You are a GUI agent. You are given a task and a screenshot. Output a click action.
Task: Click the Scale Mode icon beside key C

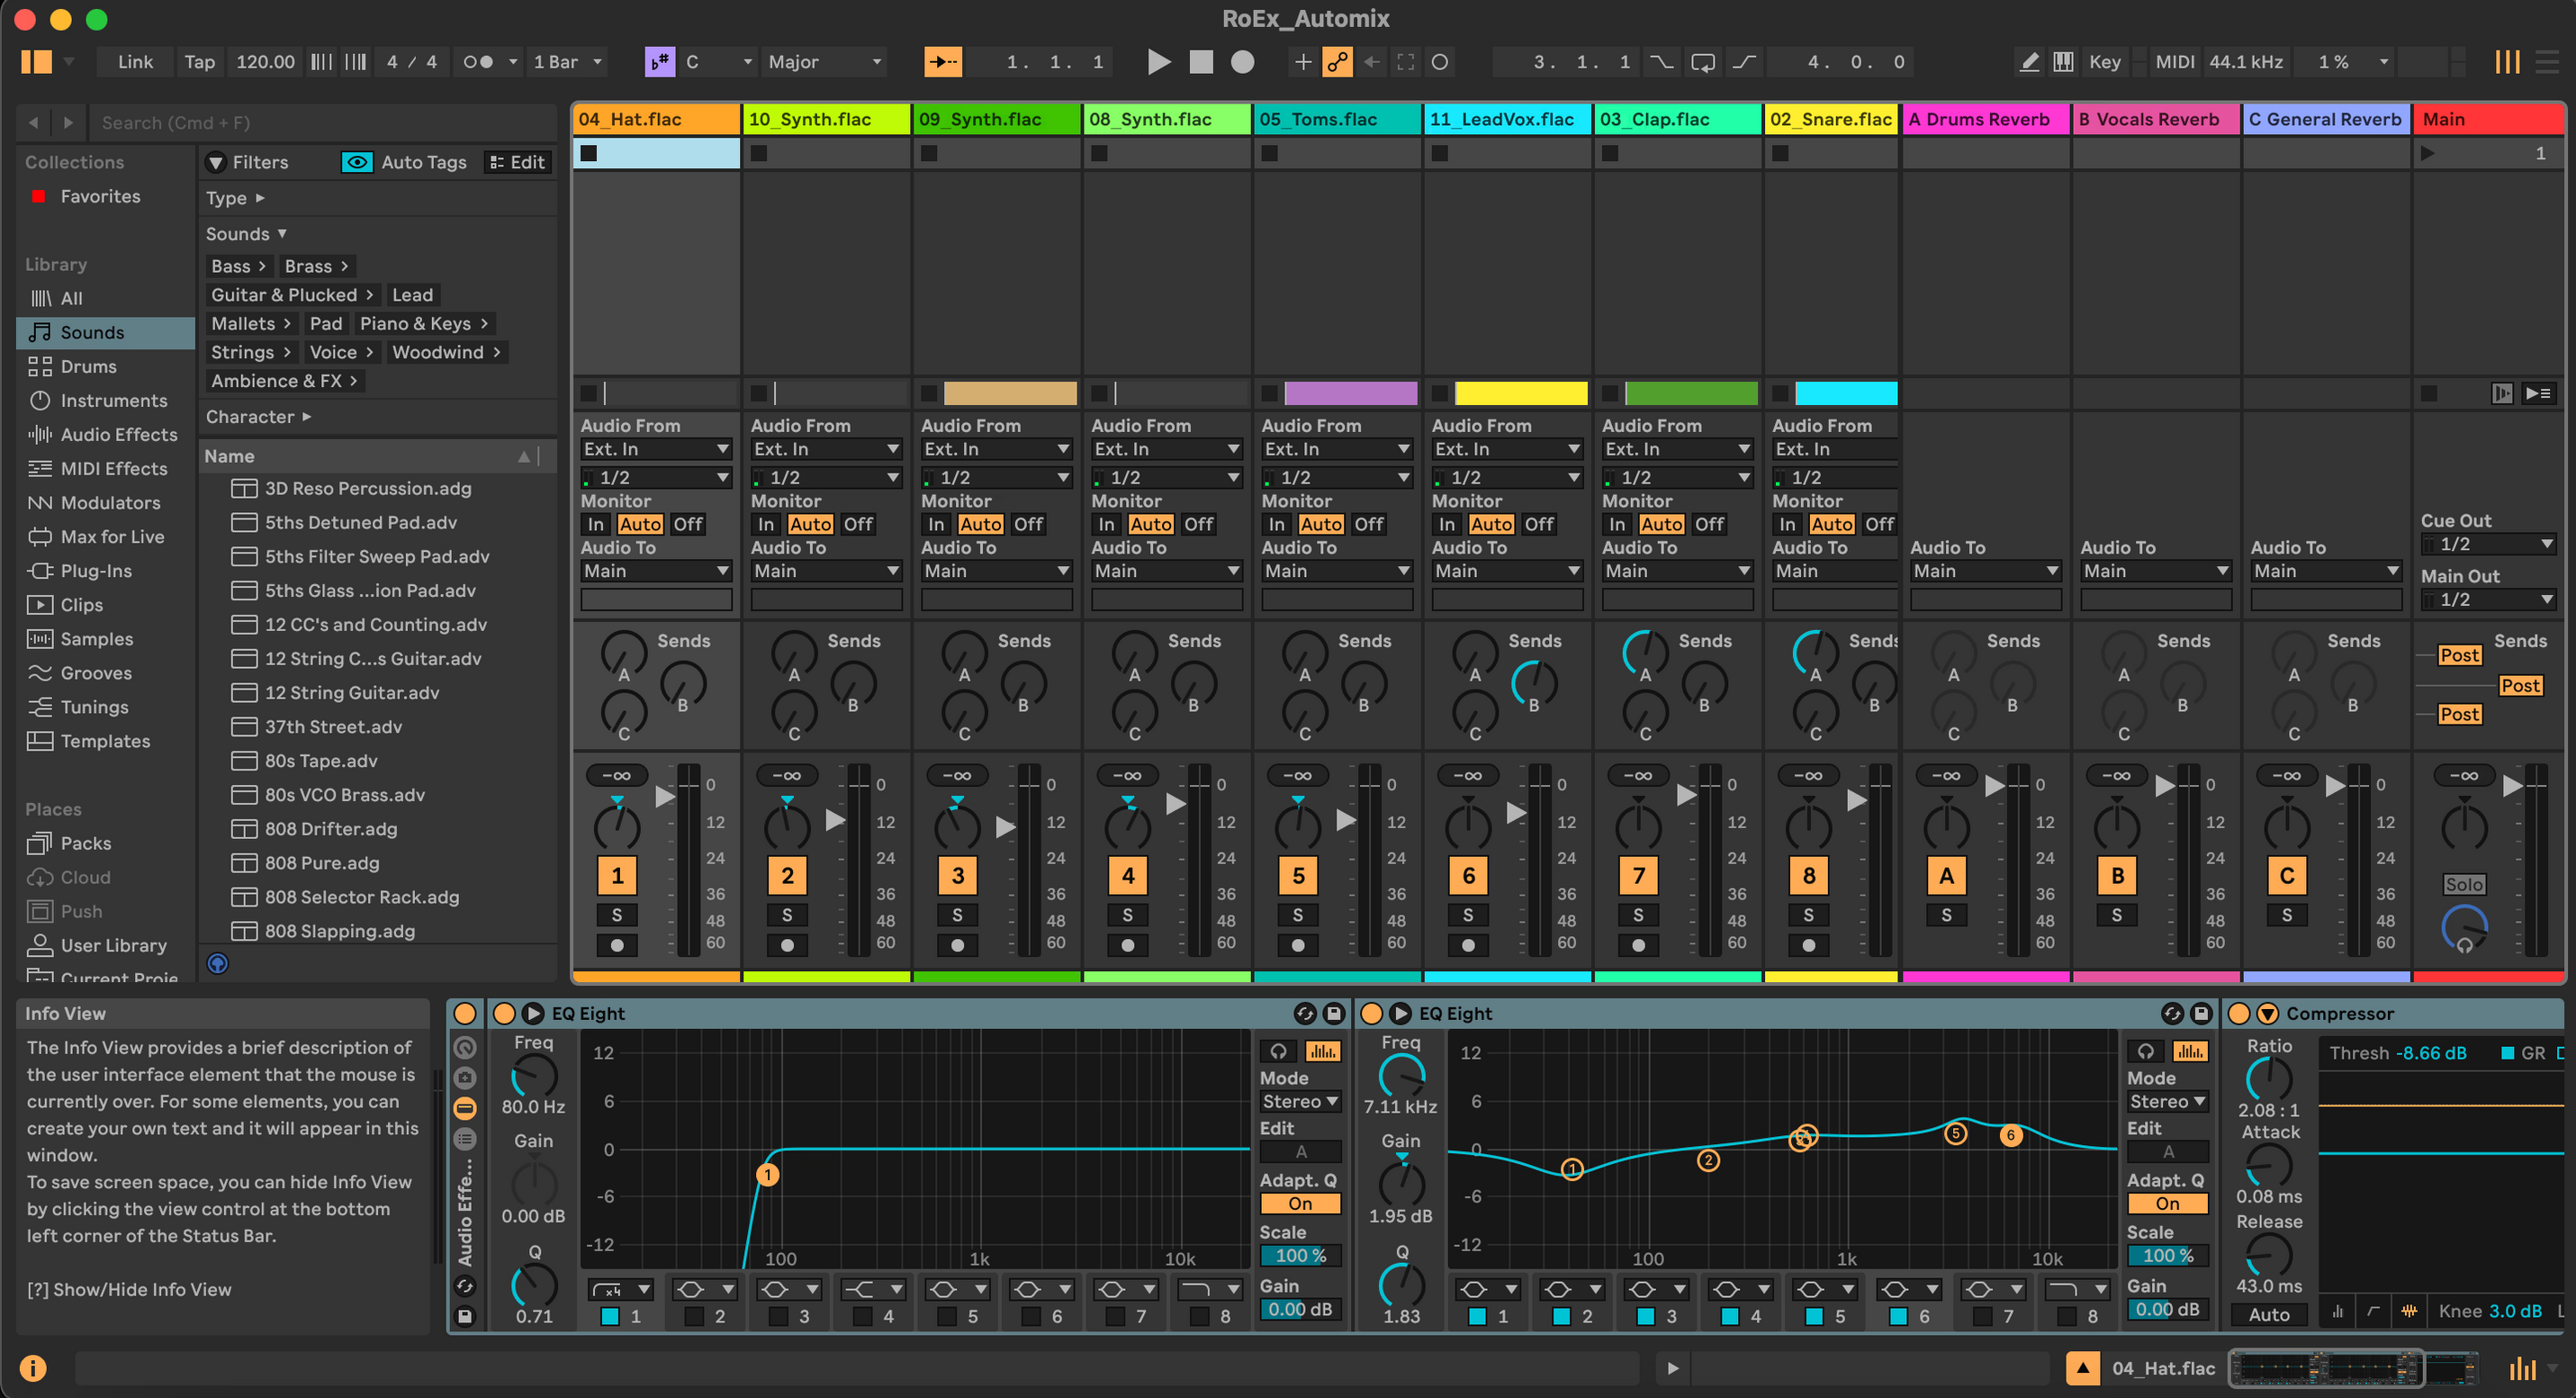(x=660, y=62)
